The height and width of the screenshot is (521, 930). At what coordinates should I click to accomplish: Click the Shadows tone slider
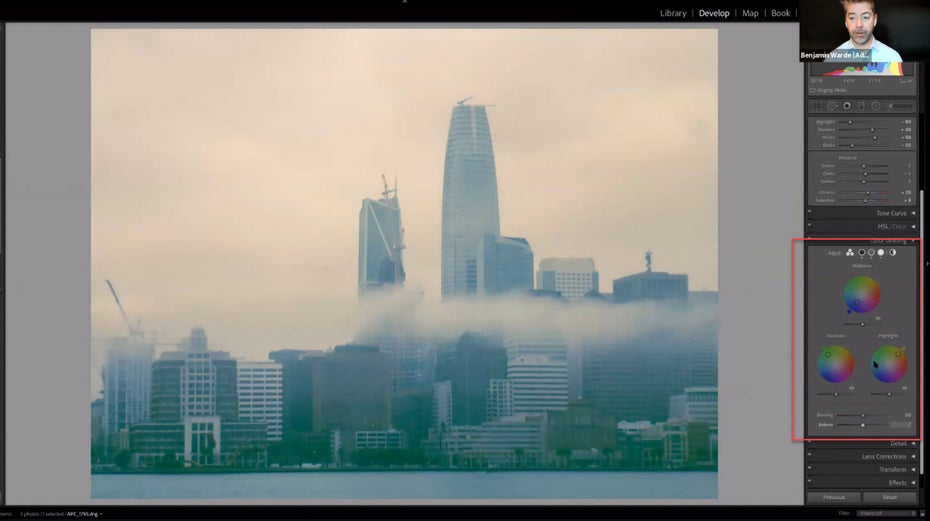point(863,130)
